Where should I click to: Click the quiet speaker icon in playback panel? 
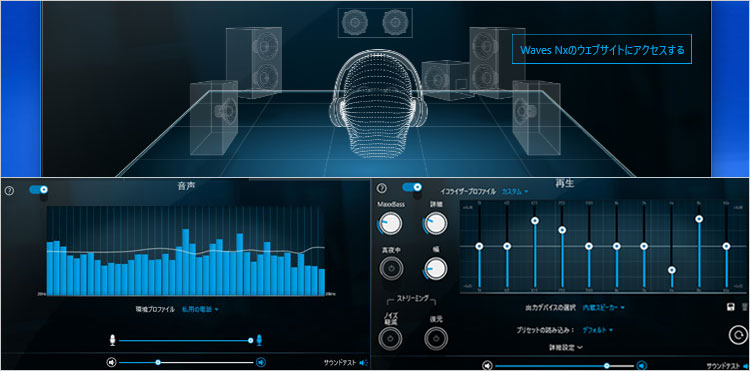[x=487, y=365]
